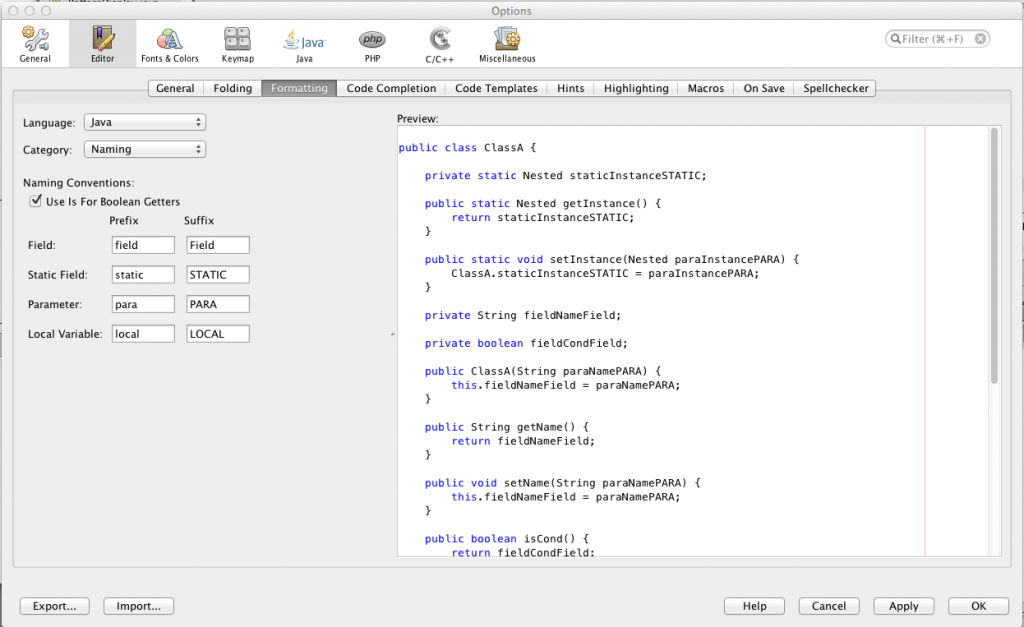Open PHP options via its icon
The height and width of the screenshot is (627, 1024).
pos(371,43)
